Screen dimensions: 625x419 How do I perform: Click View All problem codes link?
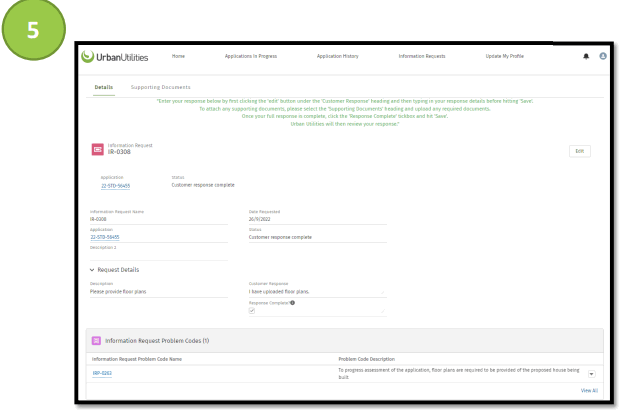[x=589, y=391]
